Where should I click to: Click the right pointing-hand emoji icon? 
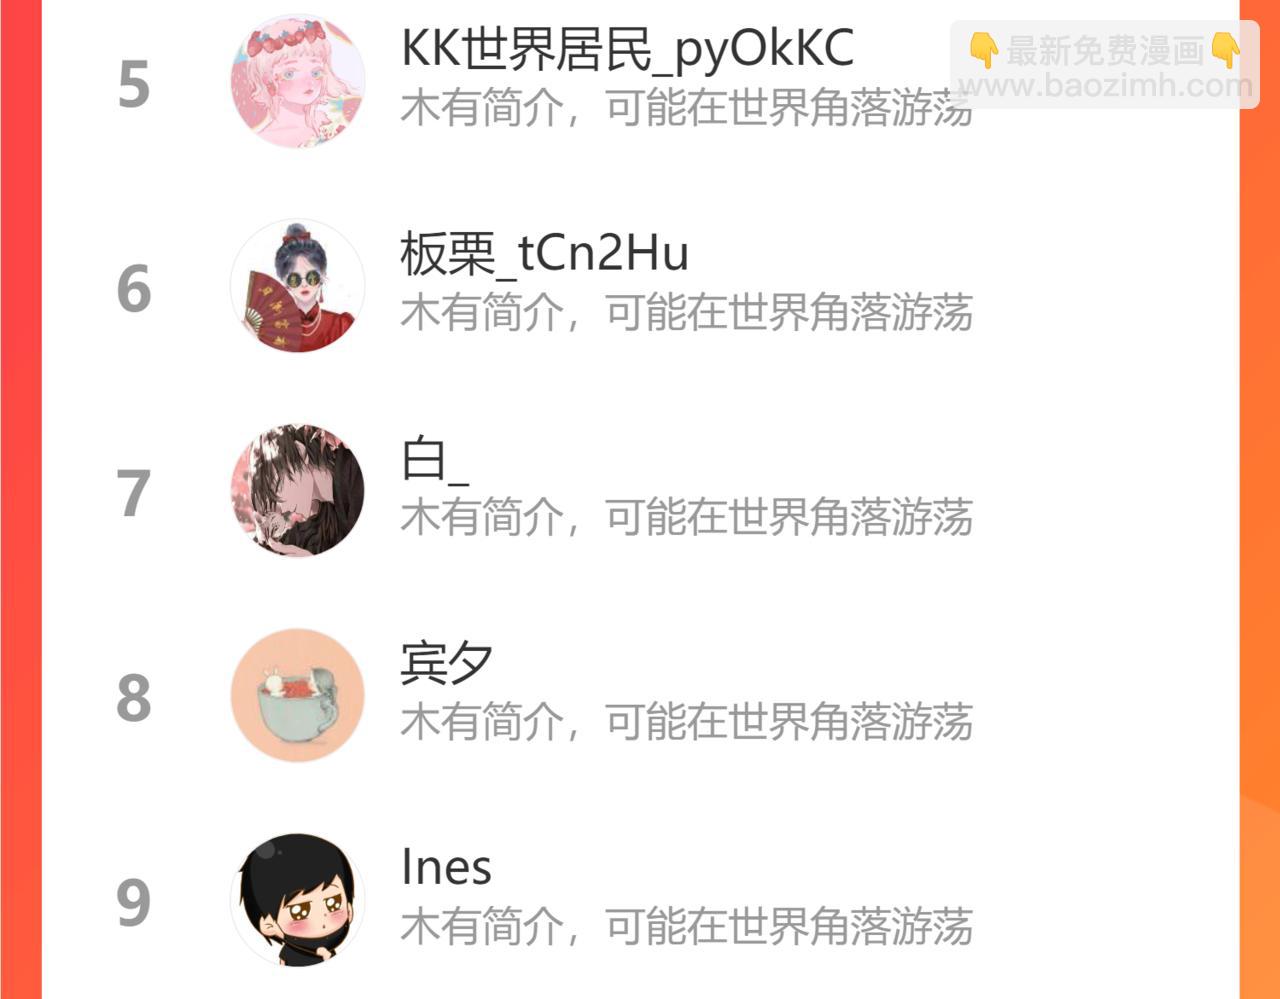(x=1225, y=50)
